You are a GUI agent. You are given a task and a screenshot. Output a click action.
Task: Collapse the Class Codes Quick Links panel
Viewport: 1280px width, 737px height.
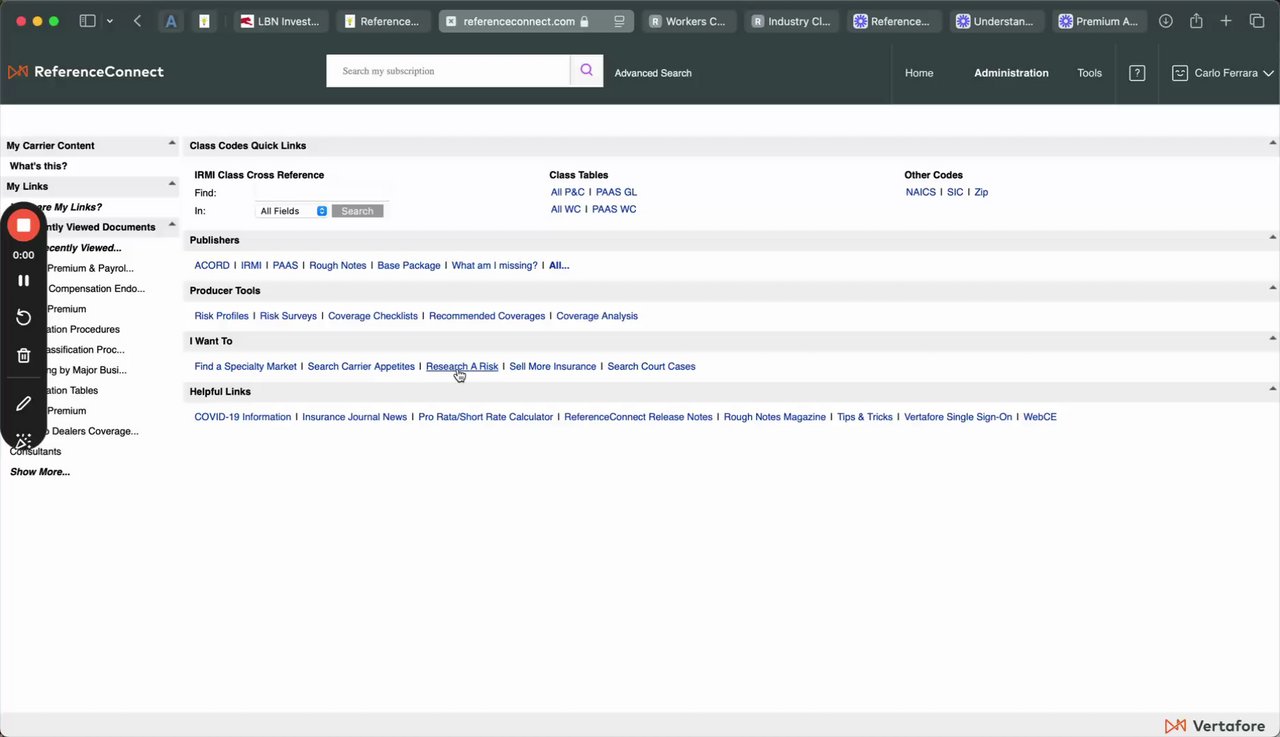[1272, 144]
